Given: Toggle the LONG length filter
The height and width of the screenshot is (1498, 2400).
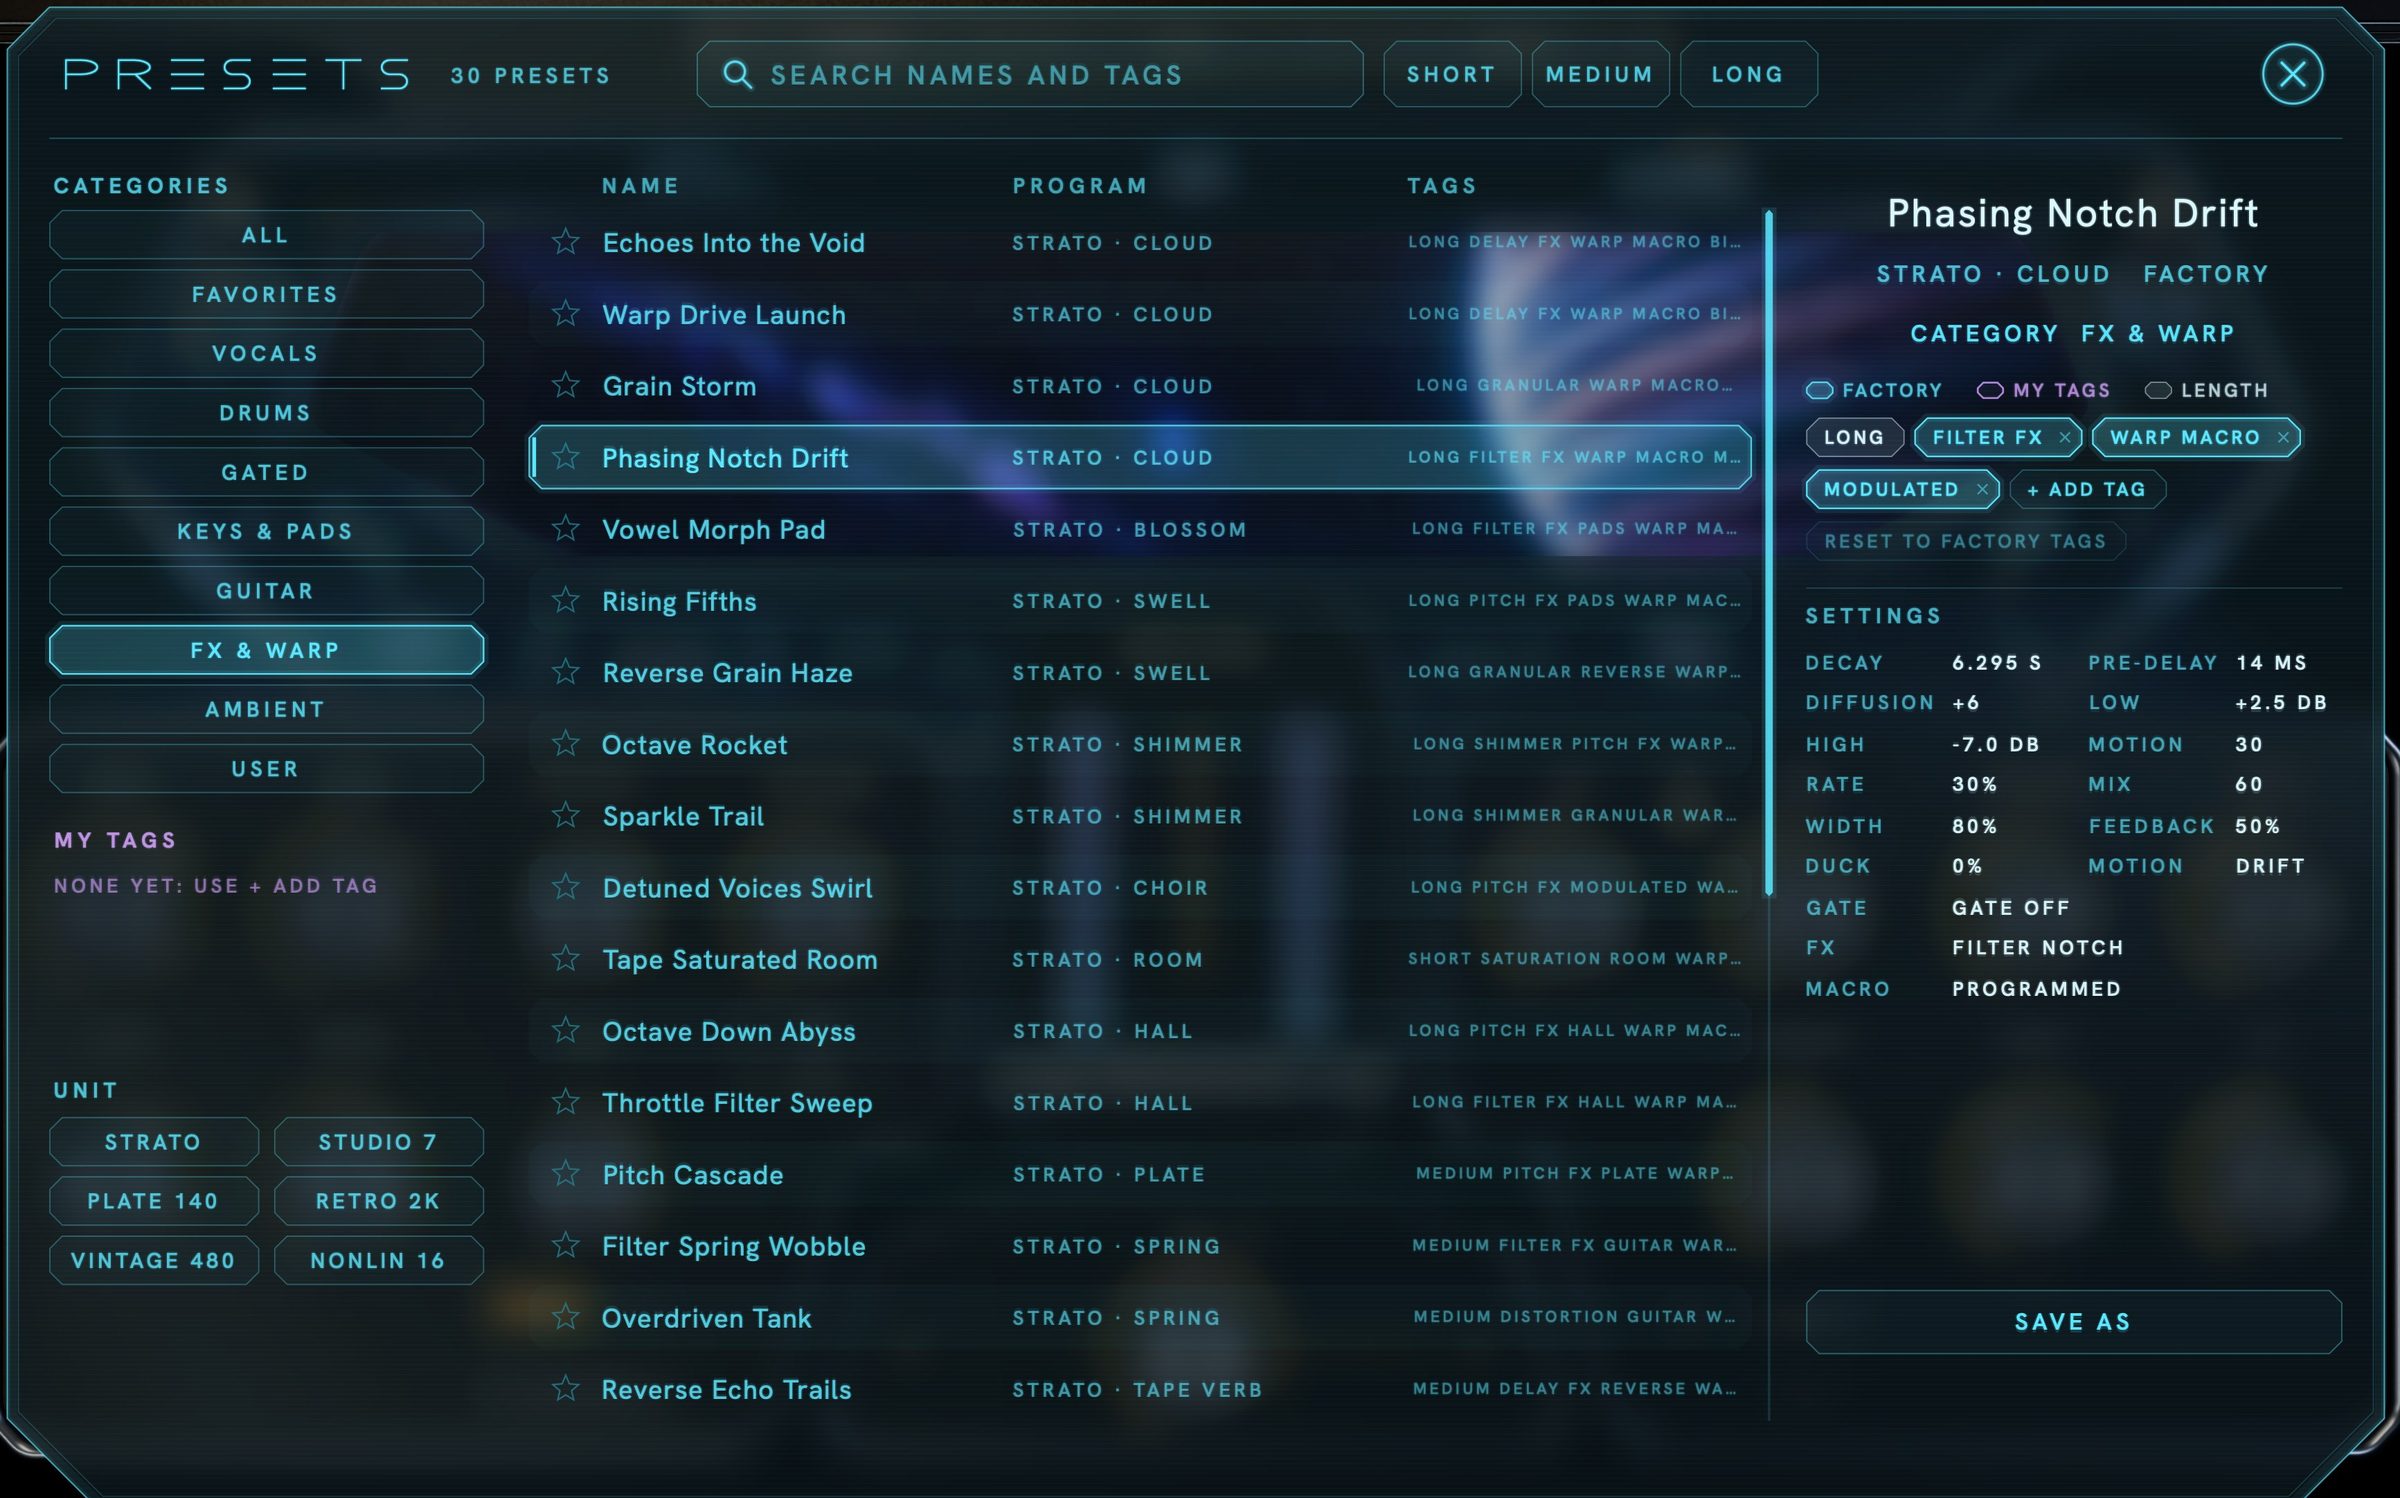Looking at the screenshot, I should (1748, 74).
